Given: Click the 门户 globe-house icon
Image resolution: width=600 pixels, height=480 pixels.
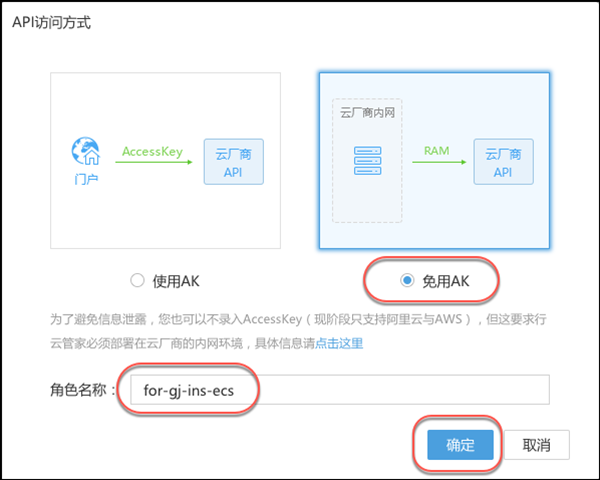Looking at the screenshot, I should (x=86, y=151).
